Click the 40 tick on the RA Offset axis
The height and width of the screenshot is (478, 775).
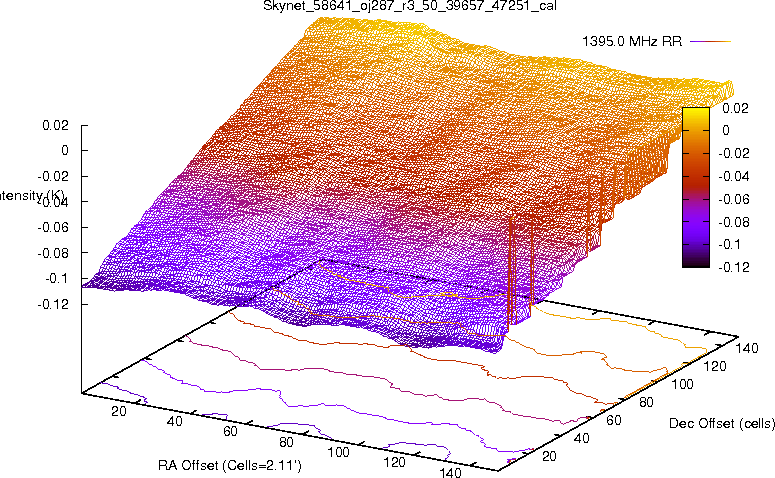coord(174,422)
